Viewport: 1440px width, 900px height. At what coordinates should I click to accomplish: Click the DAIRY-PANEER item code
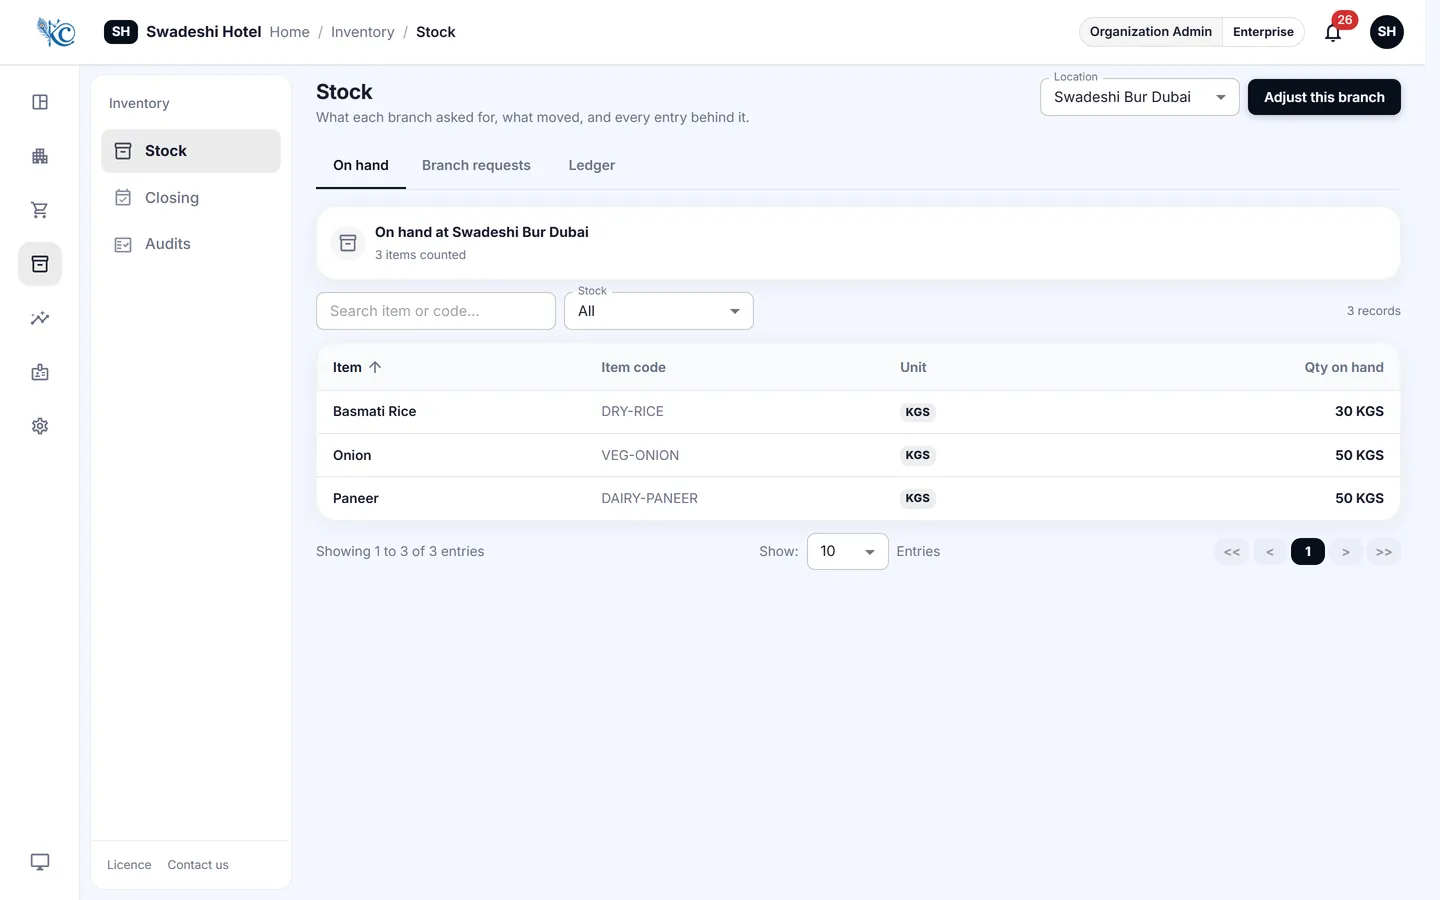pos(650,498)
